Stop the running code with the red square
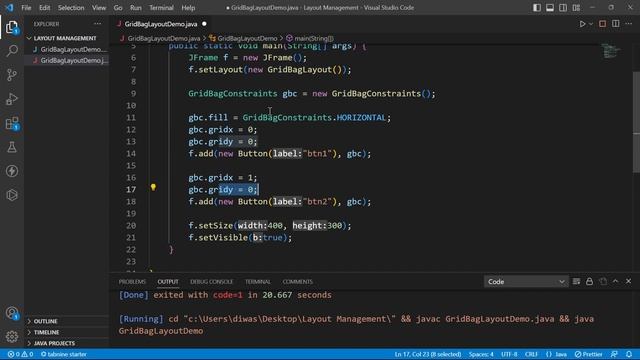640x360 pixels. point(602,24)
